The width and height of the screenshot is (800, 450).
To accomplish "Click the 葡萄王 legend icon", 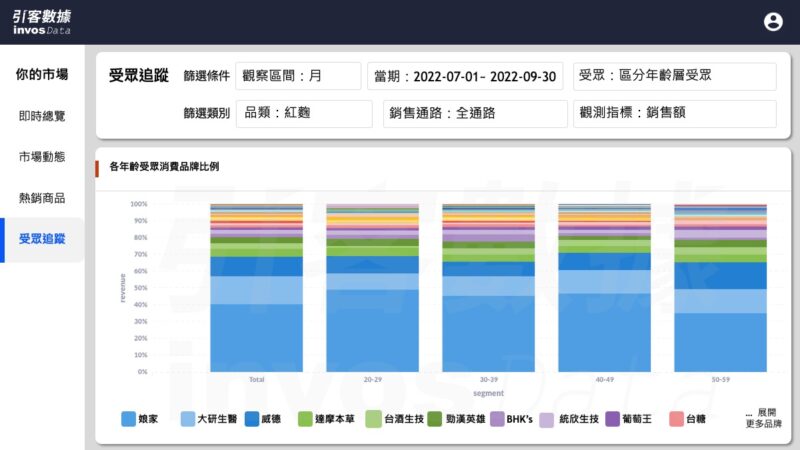I will [613, 419].
